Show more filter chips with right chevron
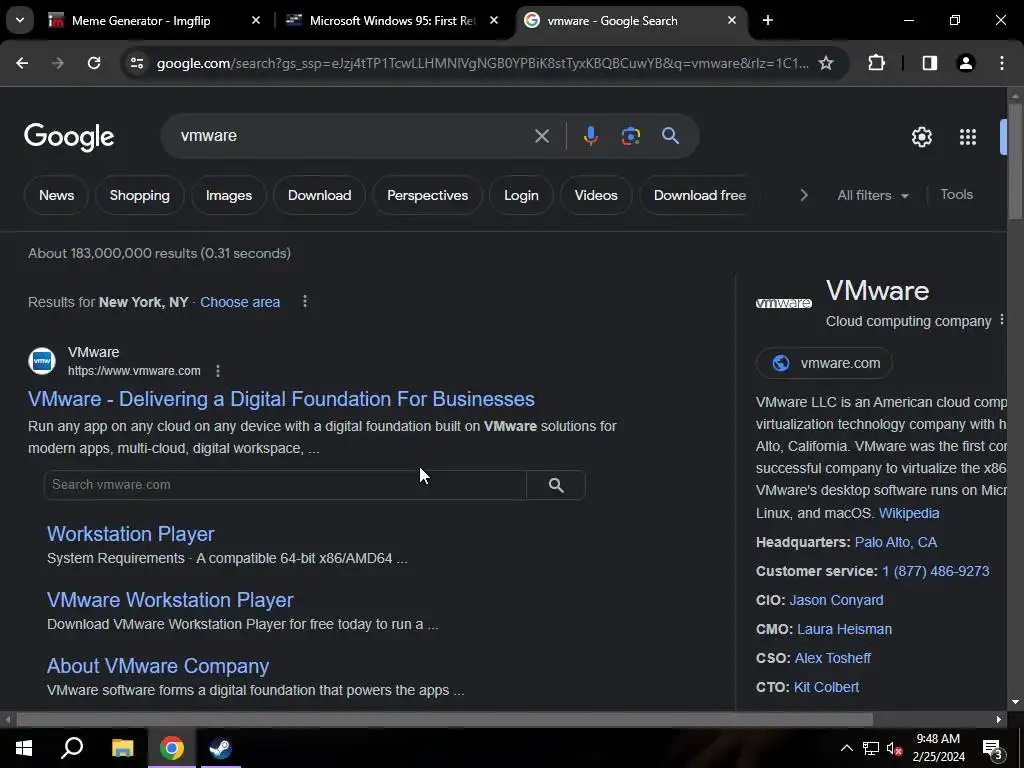Screen dimensions: 1024x768 click(x=804, y=195)
